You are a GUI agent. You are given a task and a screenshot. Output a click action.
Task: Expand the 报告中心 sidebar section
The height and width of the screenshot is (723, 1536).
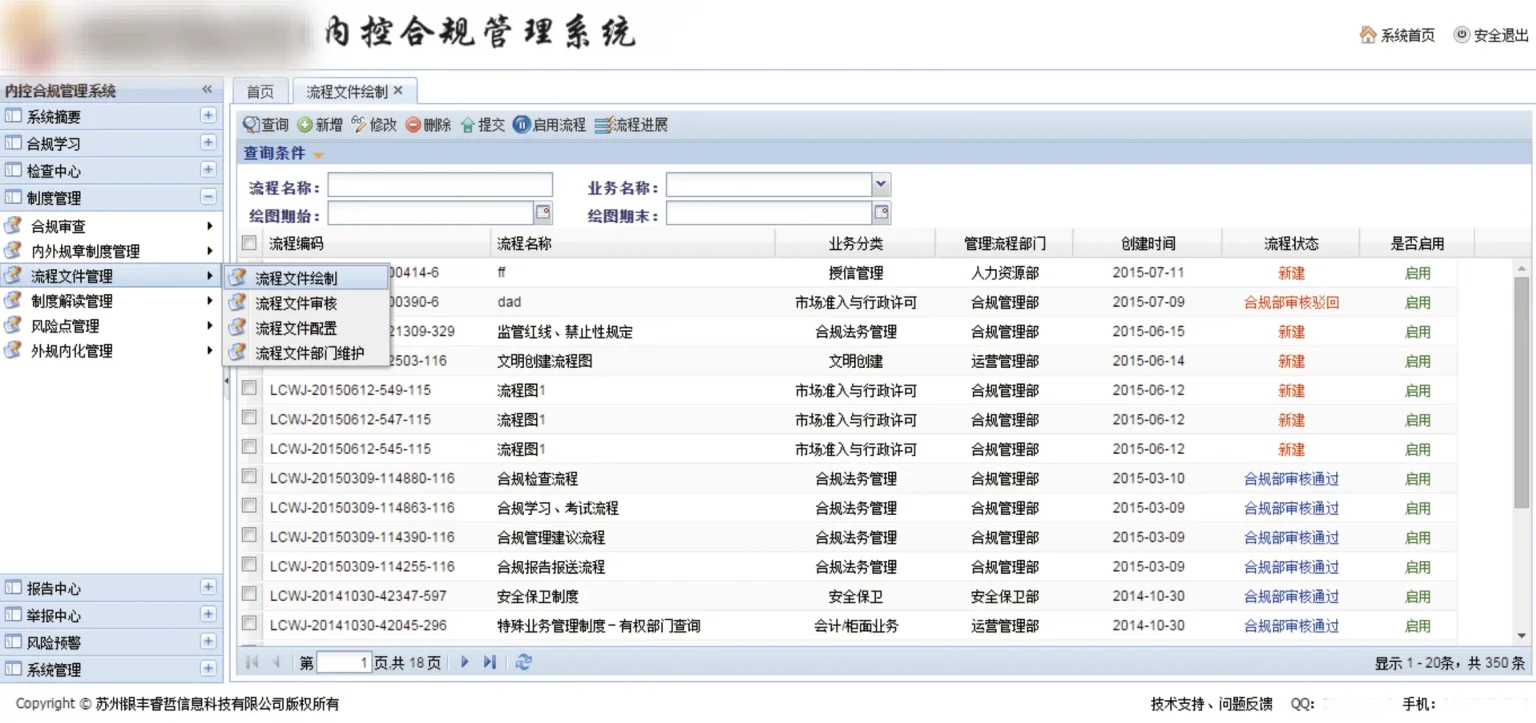[x=208, y=587]
